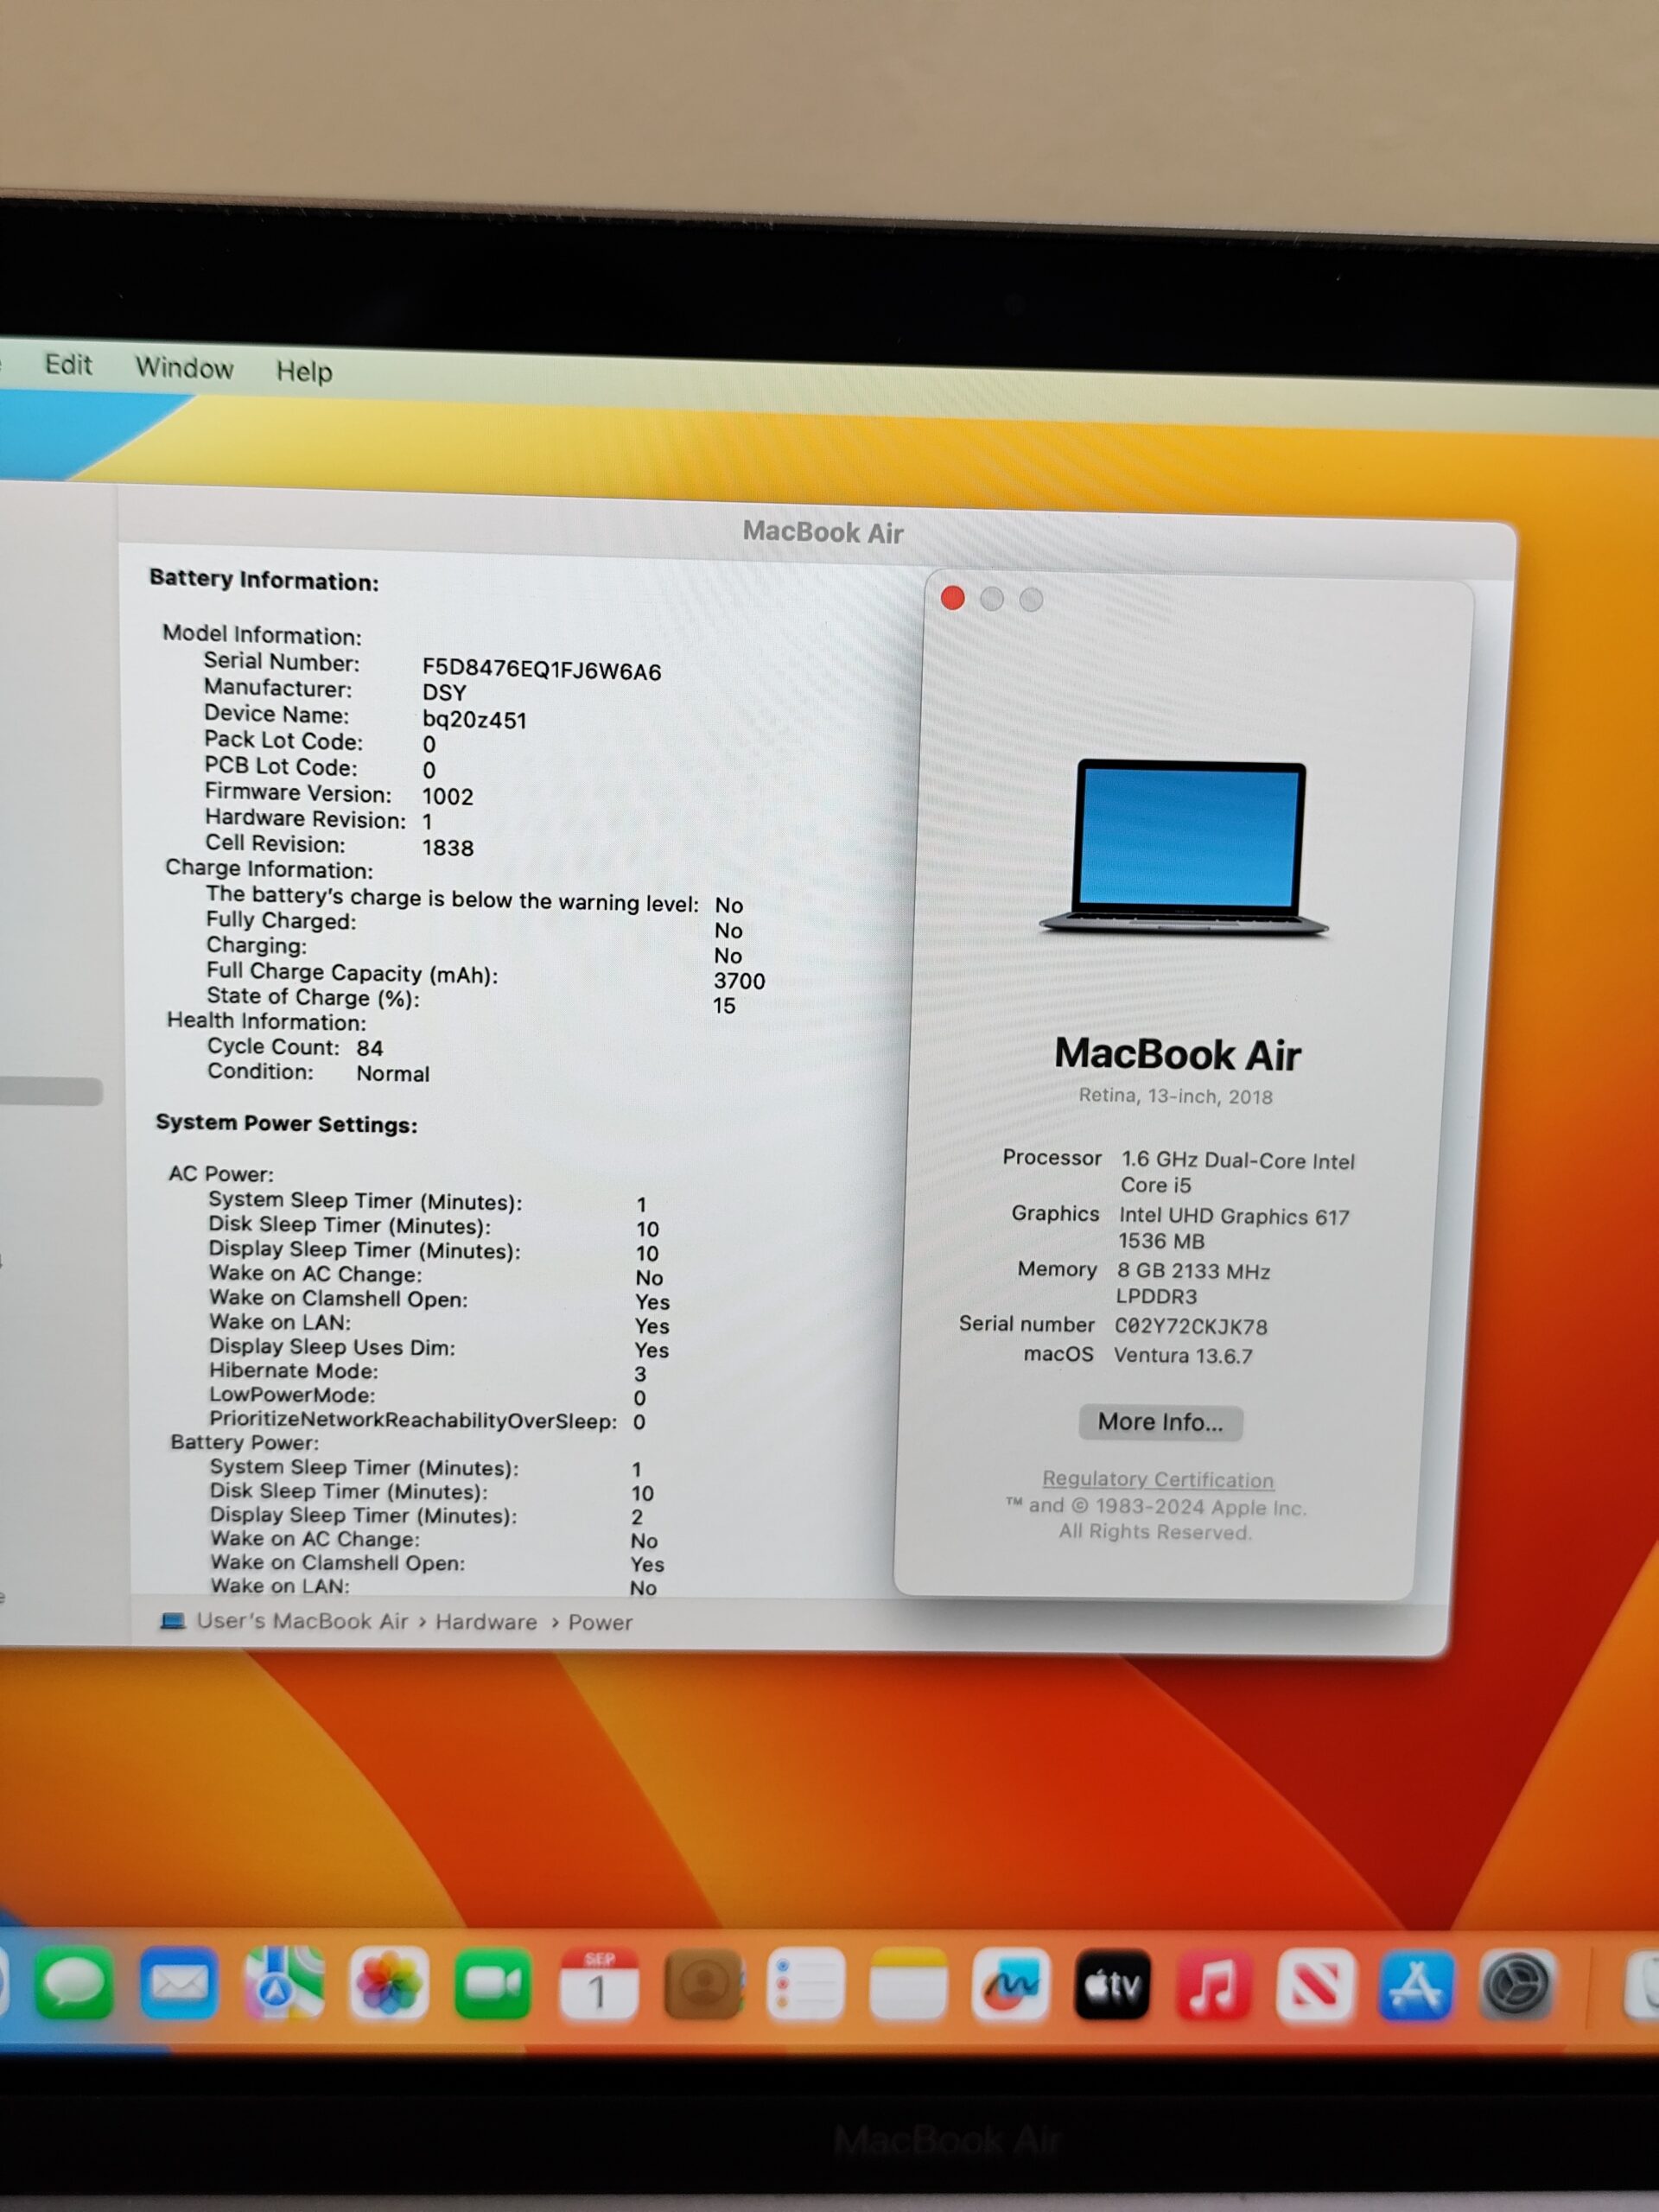Click the zoom button of About window
Viewport: 1659px width, 2212px height.
point(1031,599)
